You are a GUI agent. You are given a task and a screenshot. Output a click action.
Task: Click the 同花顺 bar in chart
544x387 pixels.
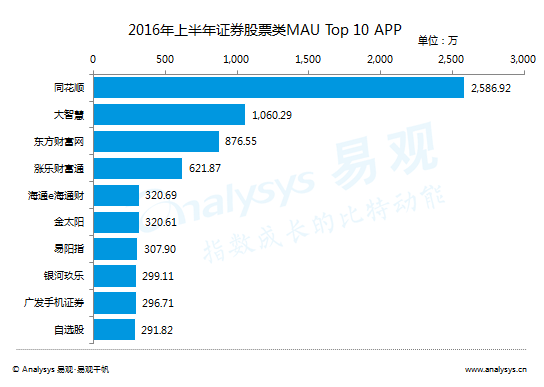tap(279, 87)
